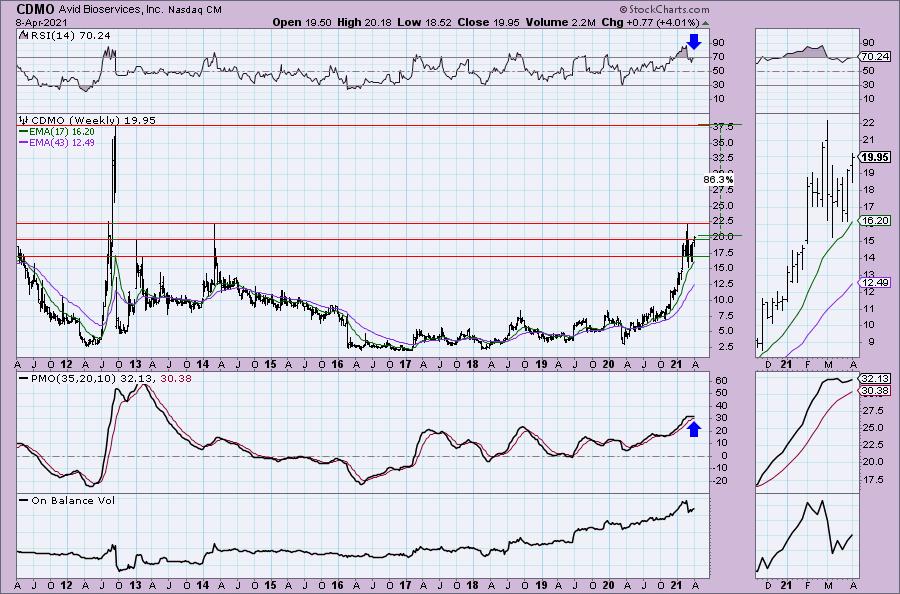Select the Low 18.52 value
The width and height of the screenshot is (900, 594).
click(x=425, y=22)
